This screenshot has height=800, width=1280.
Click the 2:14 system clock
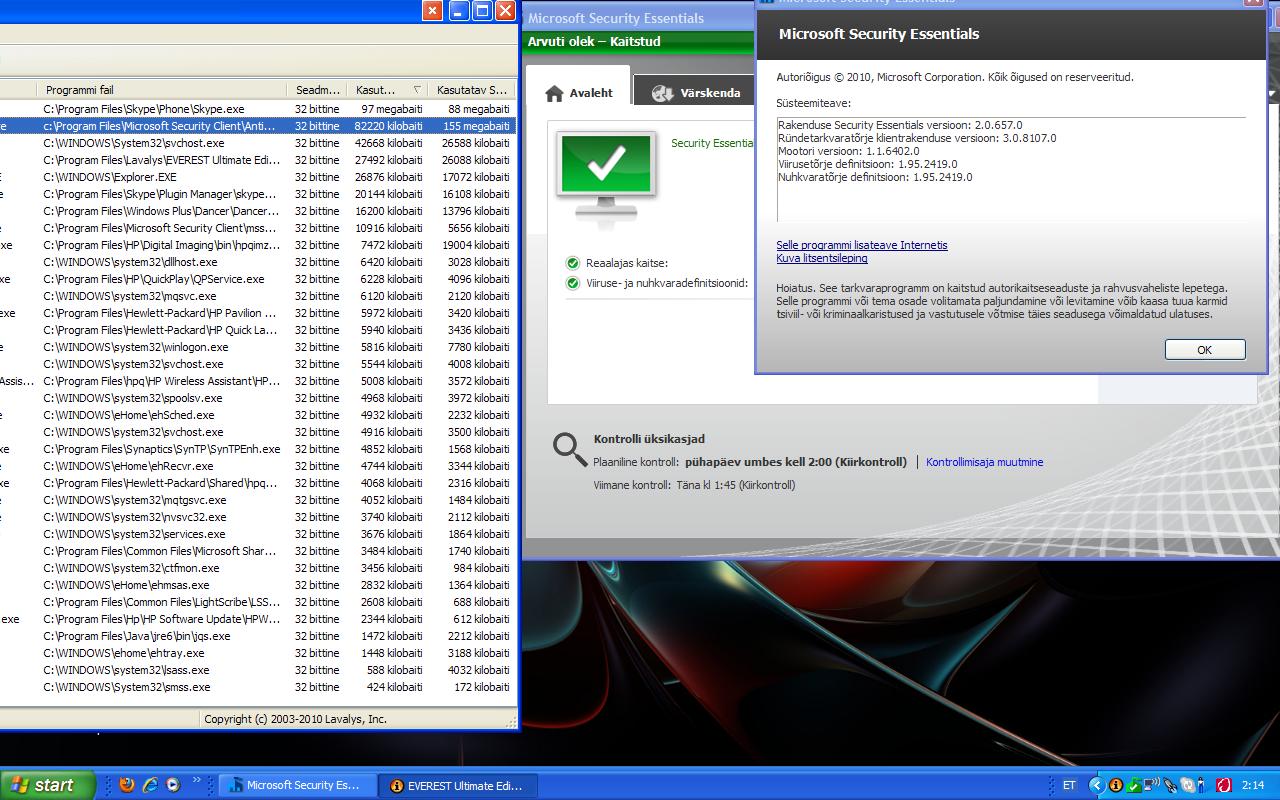coord(1253,785)
